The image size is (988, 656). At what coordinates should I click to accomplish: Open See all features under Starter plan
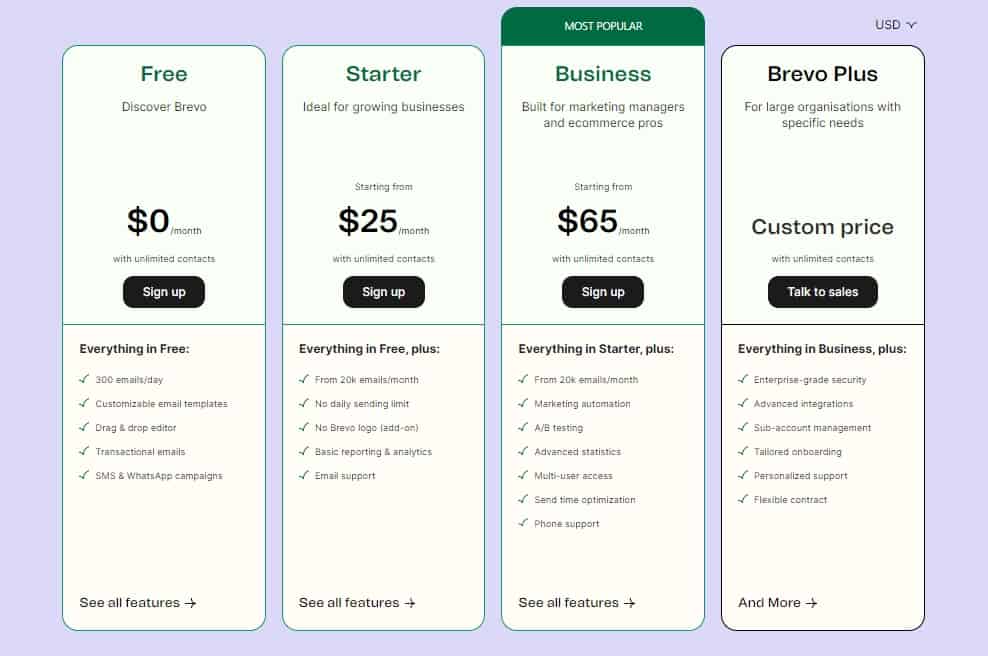click(x=357, y=602)
